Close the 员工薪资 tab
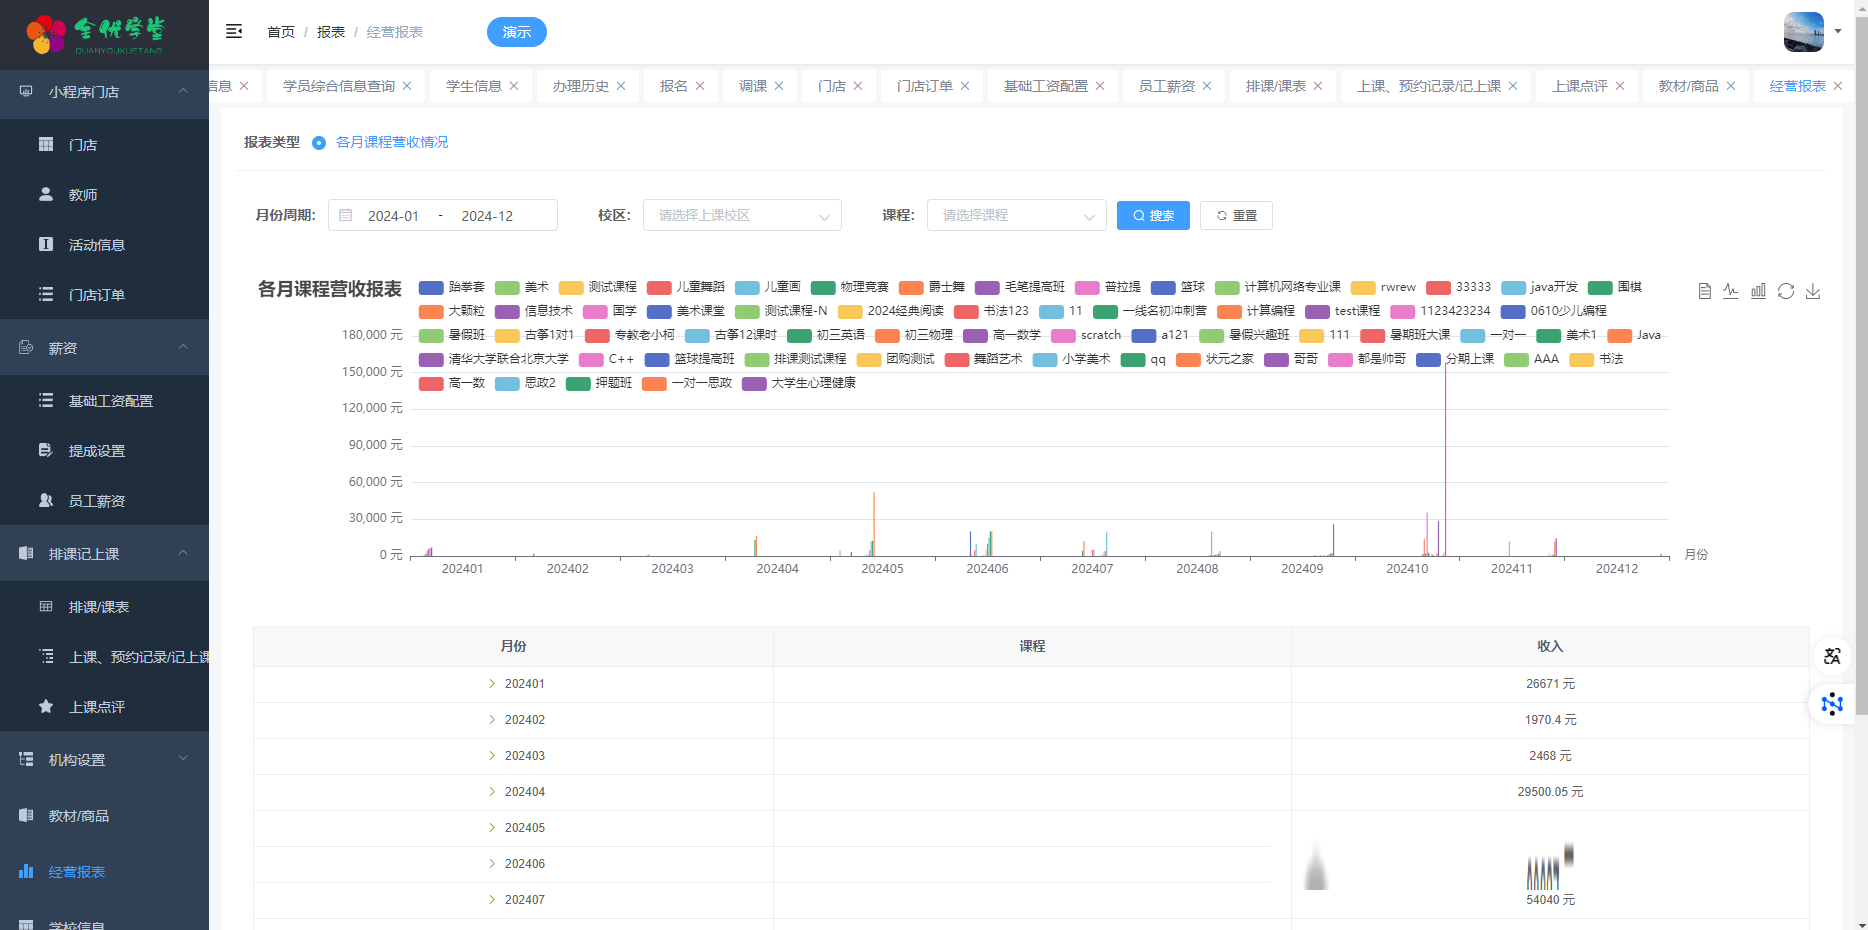 [x=1207, y=86]
